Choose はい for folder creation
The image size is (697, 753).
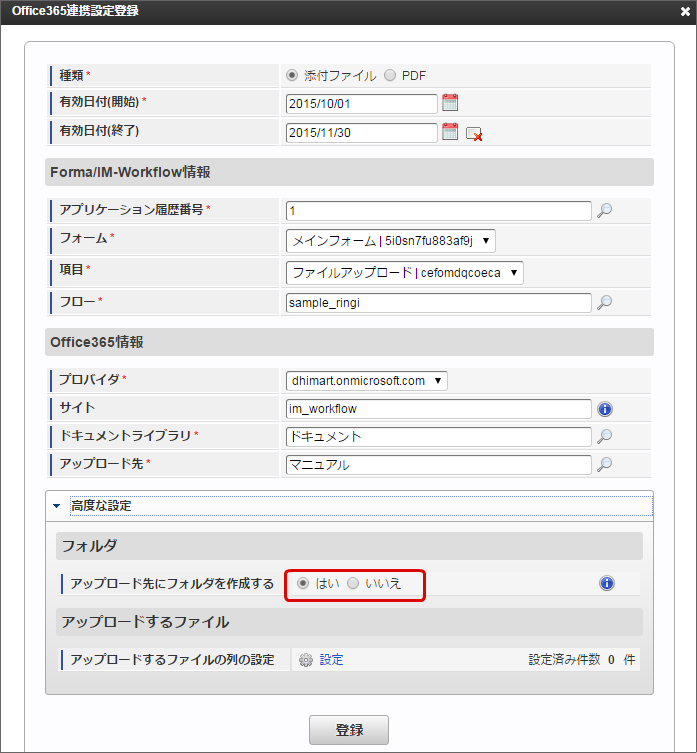(x=303, y=583)
